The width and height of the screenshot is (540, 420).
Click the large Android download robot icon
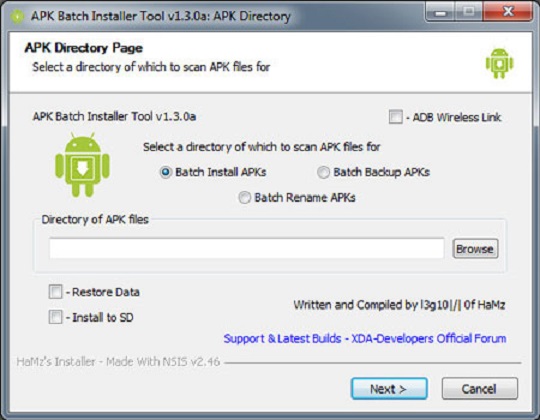pyautogui.click(x=82, y=165)
